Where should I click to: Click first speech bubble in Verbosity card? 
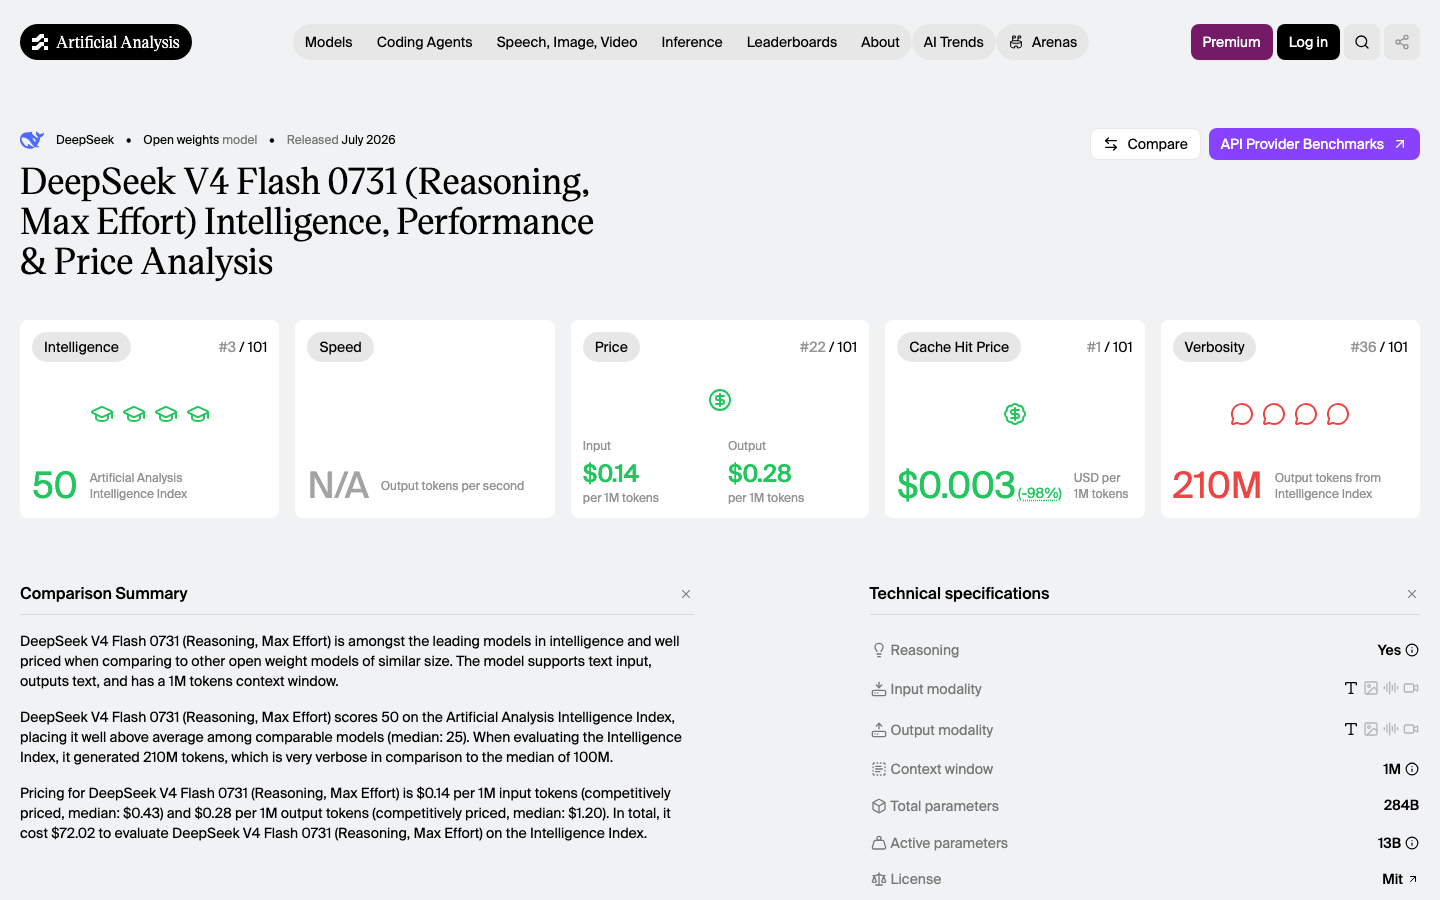(1242, 414)
